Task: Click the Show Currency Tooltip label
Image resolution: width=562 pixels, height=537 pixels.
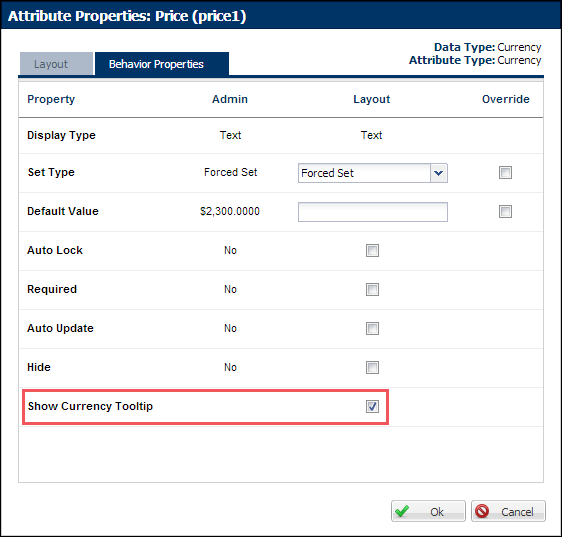Action: point(90,407)
